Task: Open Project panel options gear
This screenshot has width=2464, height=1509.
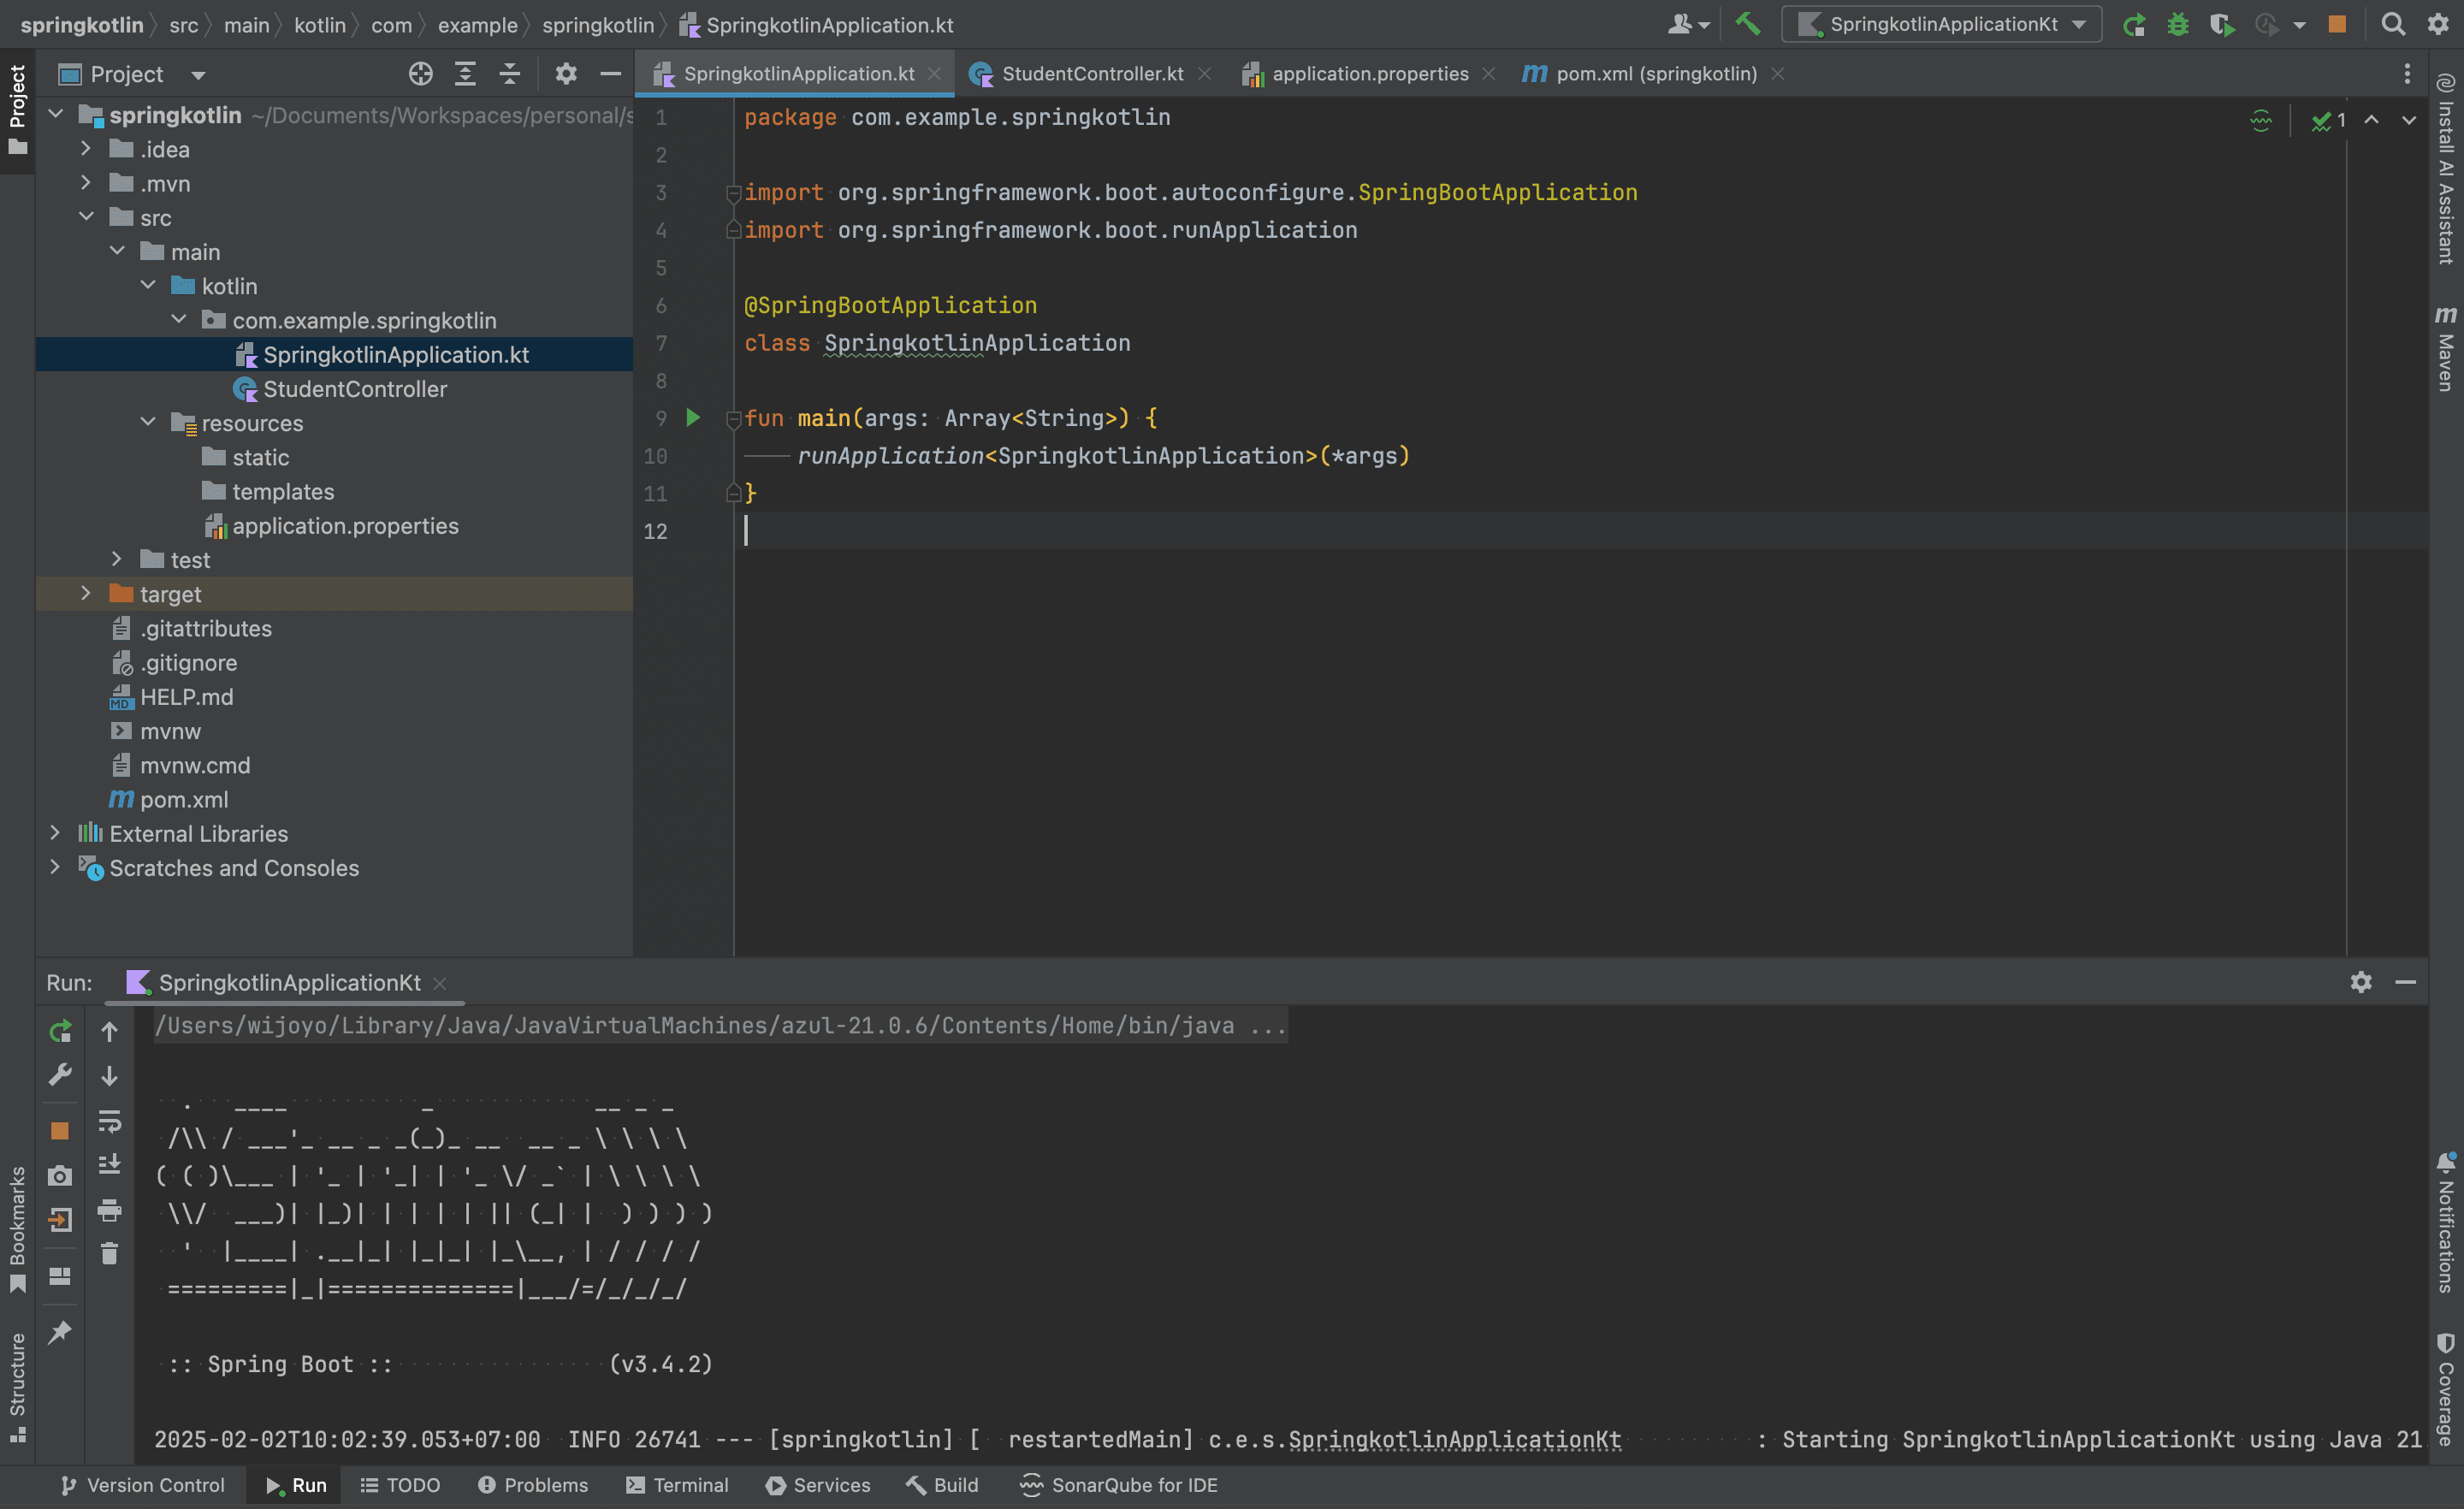Action: click(x=566, y=73)
